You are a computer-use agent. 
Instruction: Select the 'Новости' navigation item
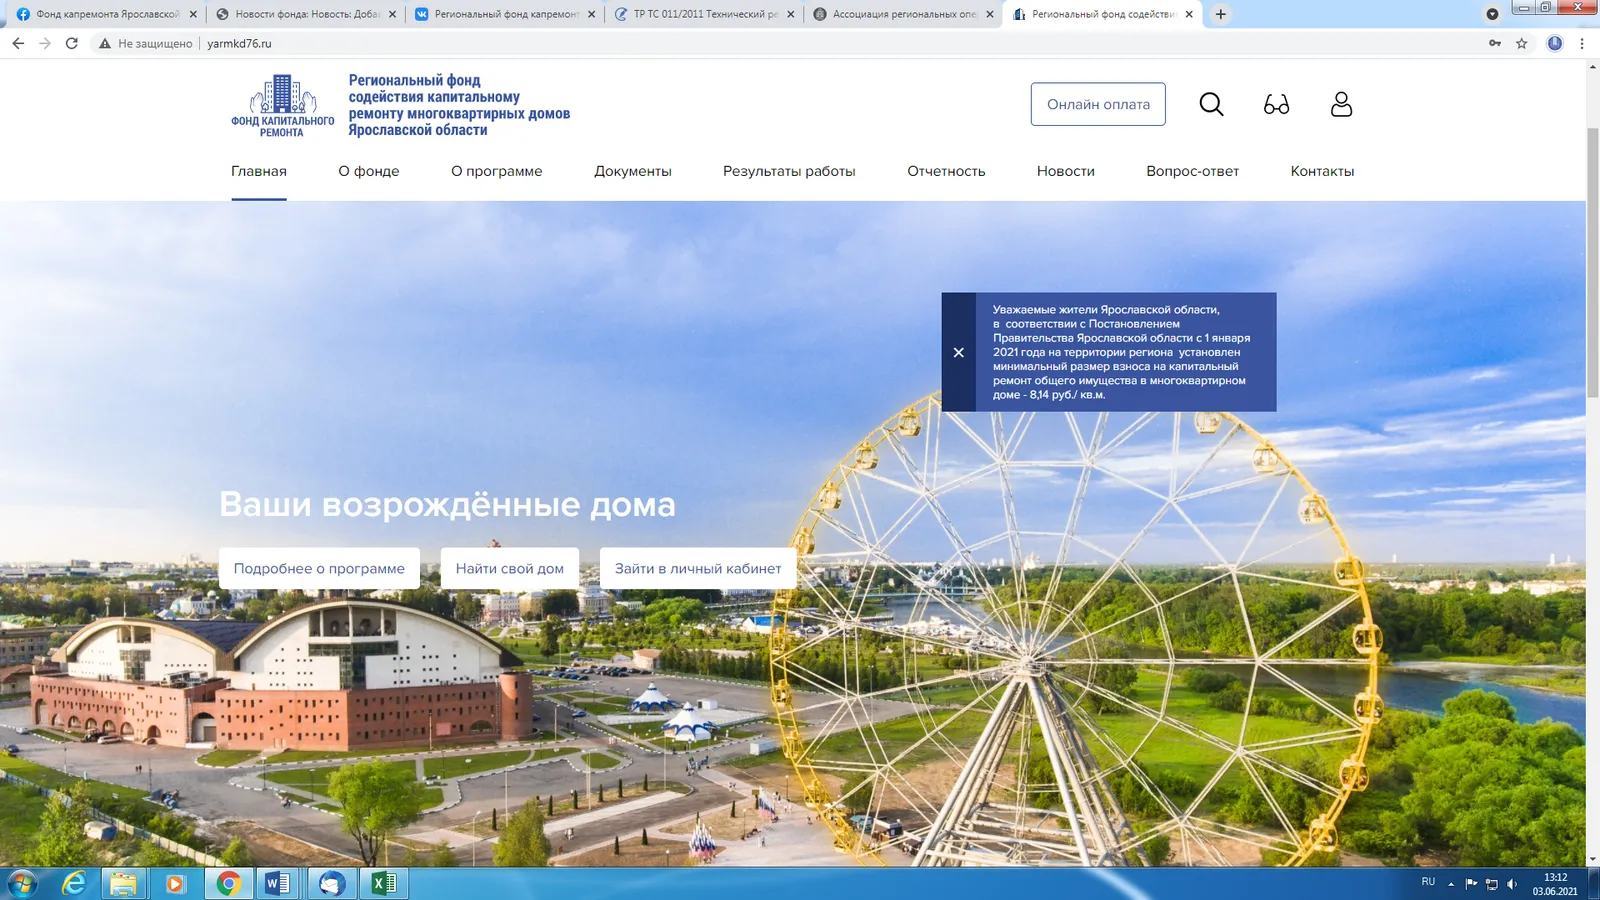(1065, 171)
